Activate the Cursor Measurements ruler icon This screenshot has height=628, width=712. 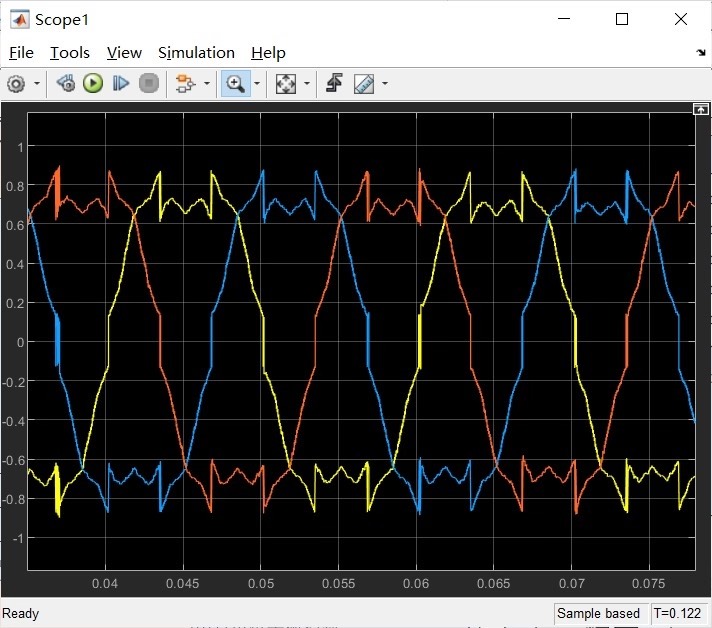(364, 84)
